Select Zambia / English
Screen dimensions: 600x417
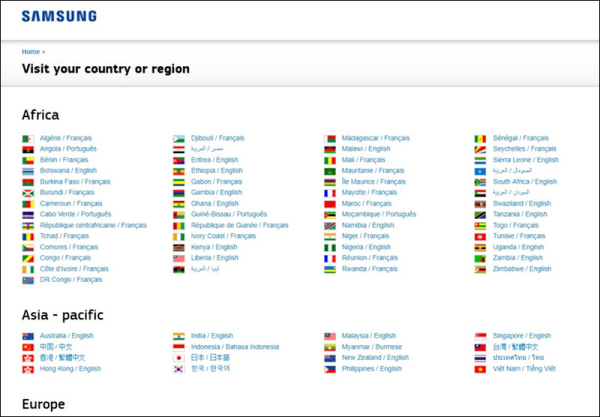pyautogui.click(x=518, y=258)
